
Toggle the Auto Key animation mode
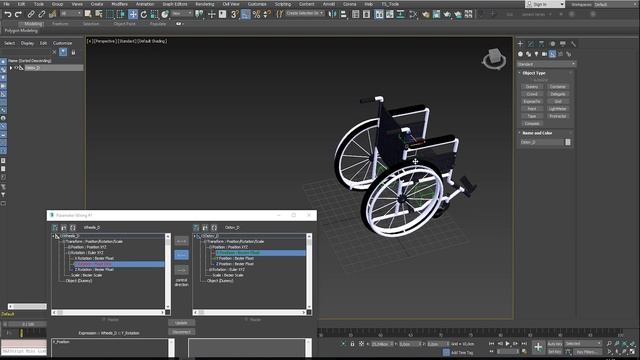555,344
